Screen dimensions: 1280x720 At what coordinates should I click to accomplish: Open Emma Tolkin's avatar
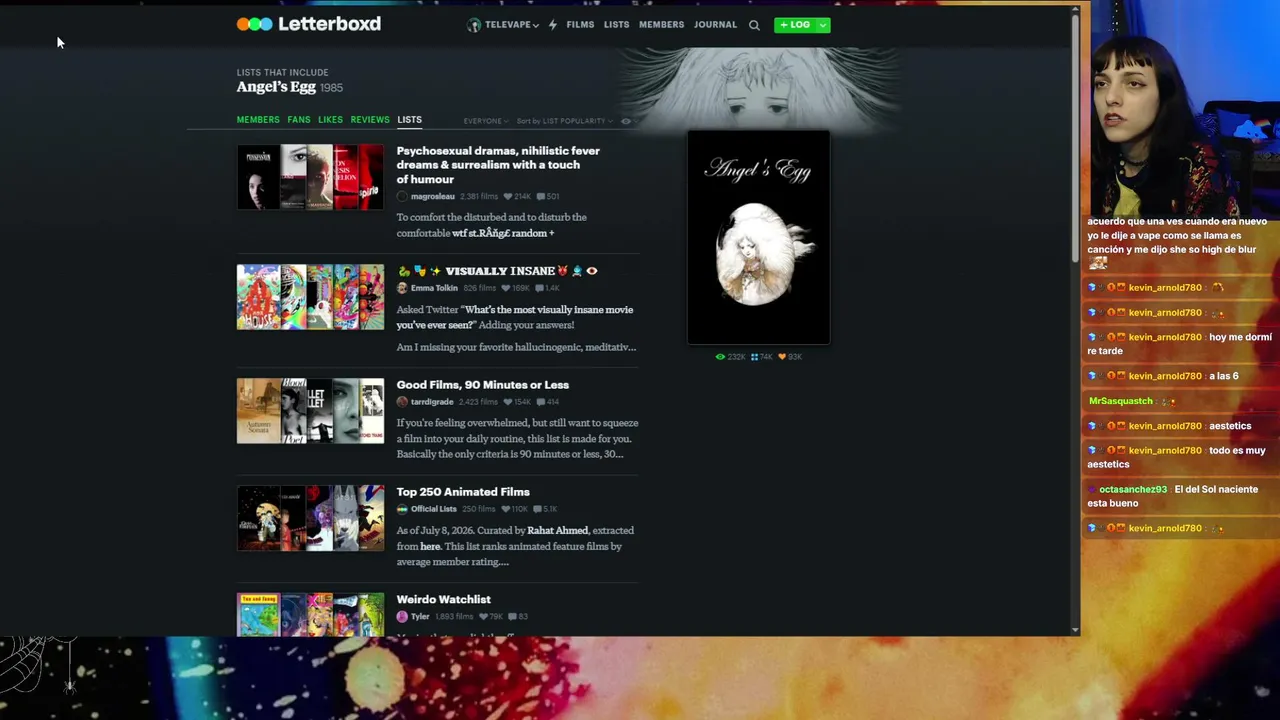pos(402,288)
